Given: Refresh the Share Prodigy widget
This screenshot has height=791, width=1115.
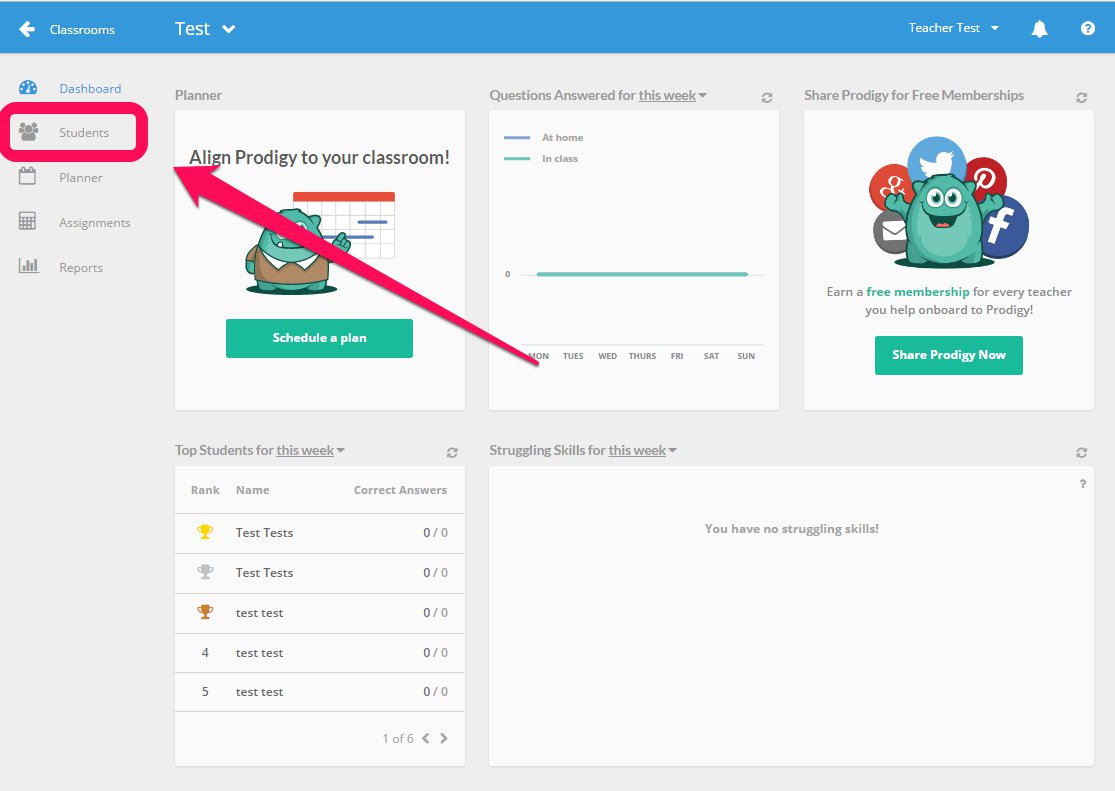Looking at the screenshot, I should [x=1081, y=97].
